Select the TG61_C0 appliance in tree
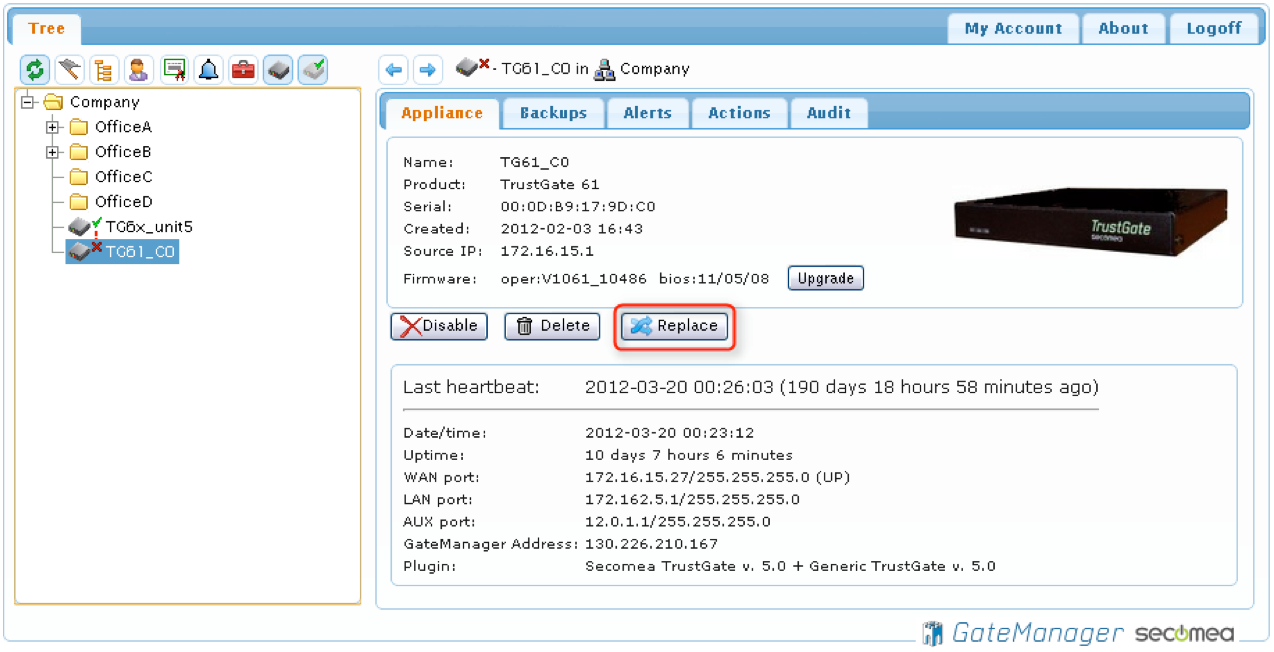 point(141,252)
